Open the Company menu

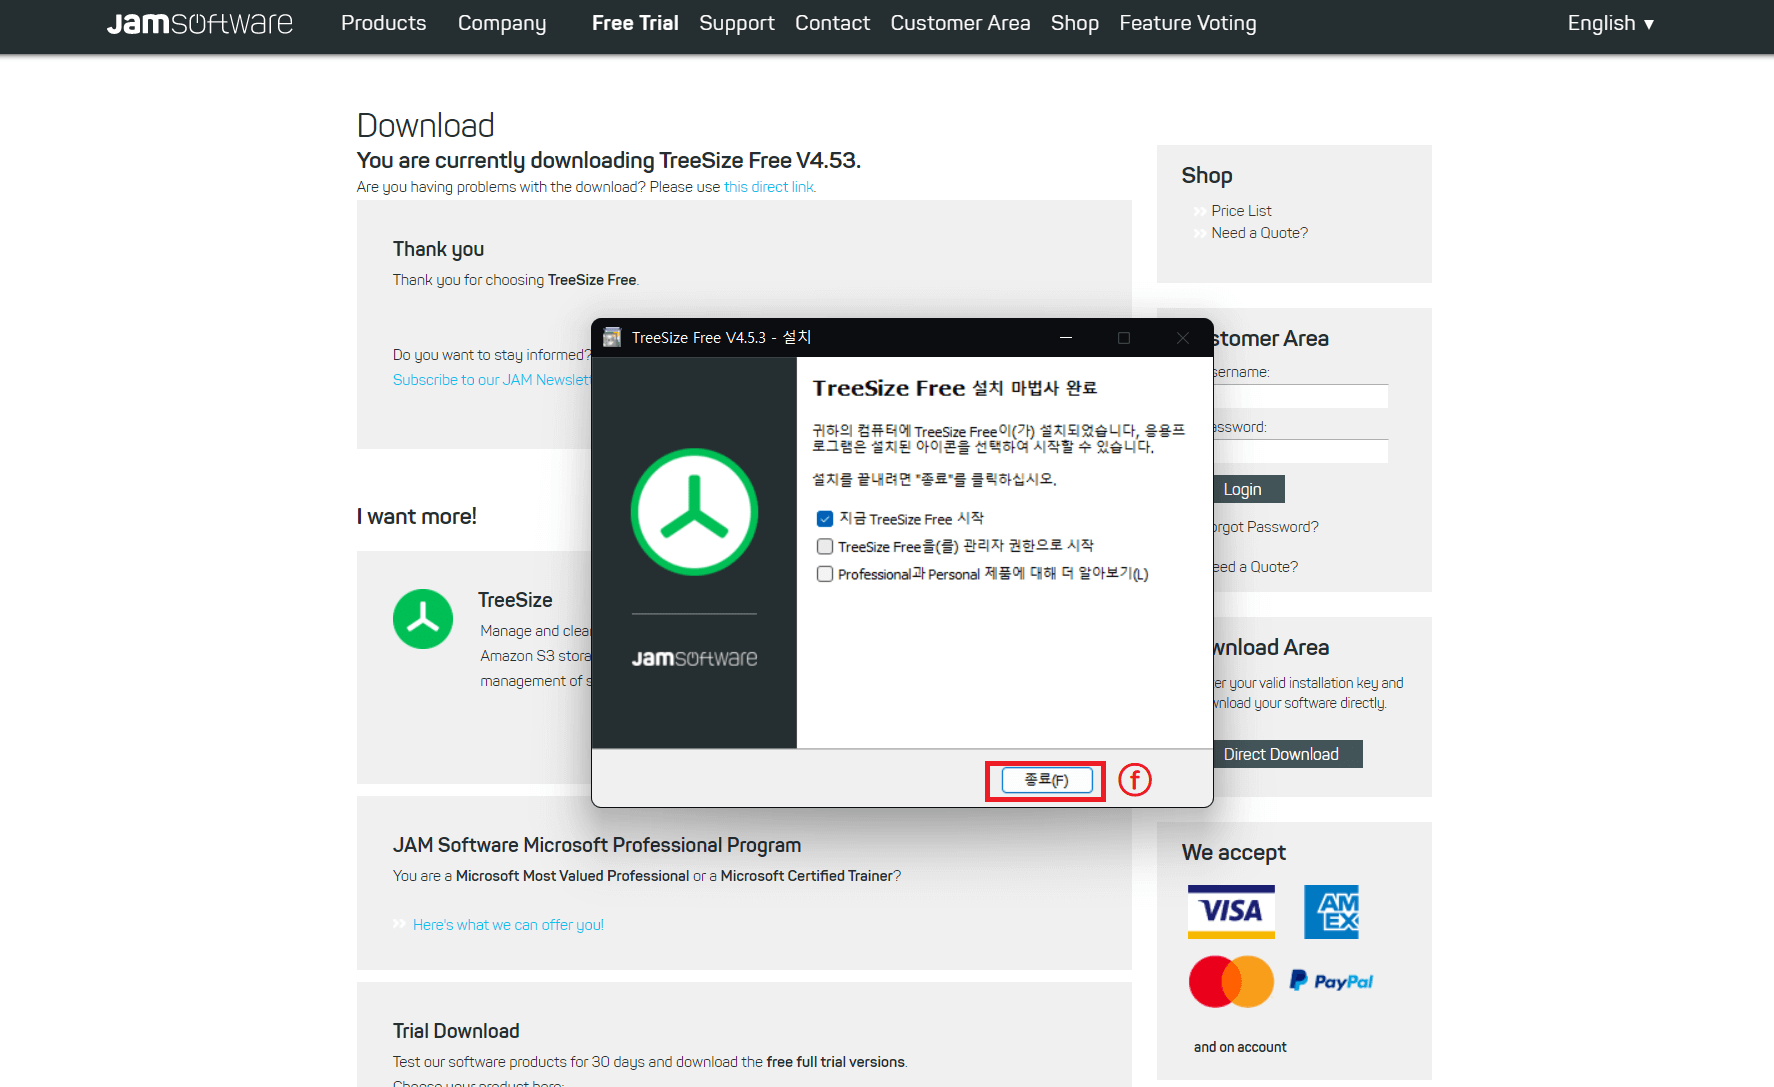point(502,23)
